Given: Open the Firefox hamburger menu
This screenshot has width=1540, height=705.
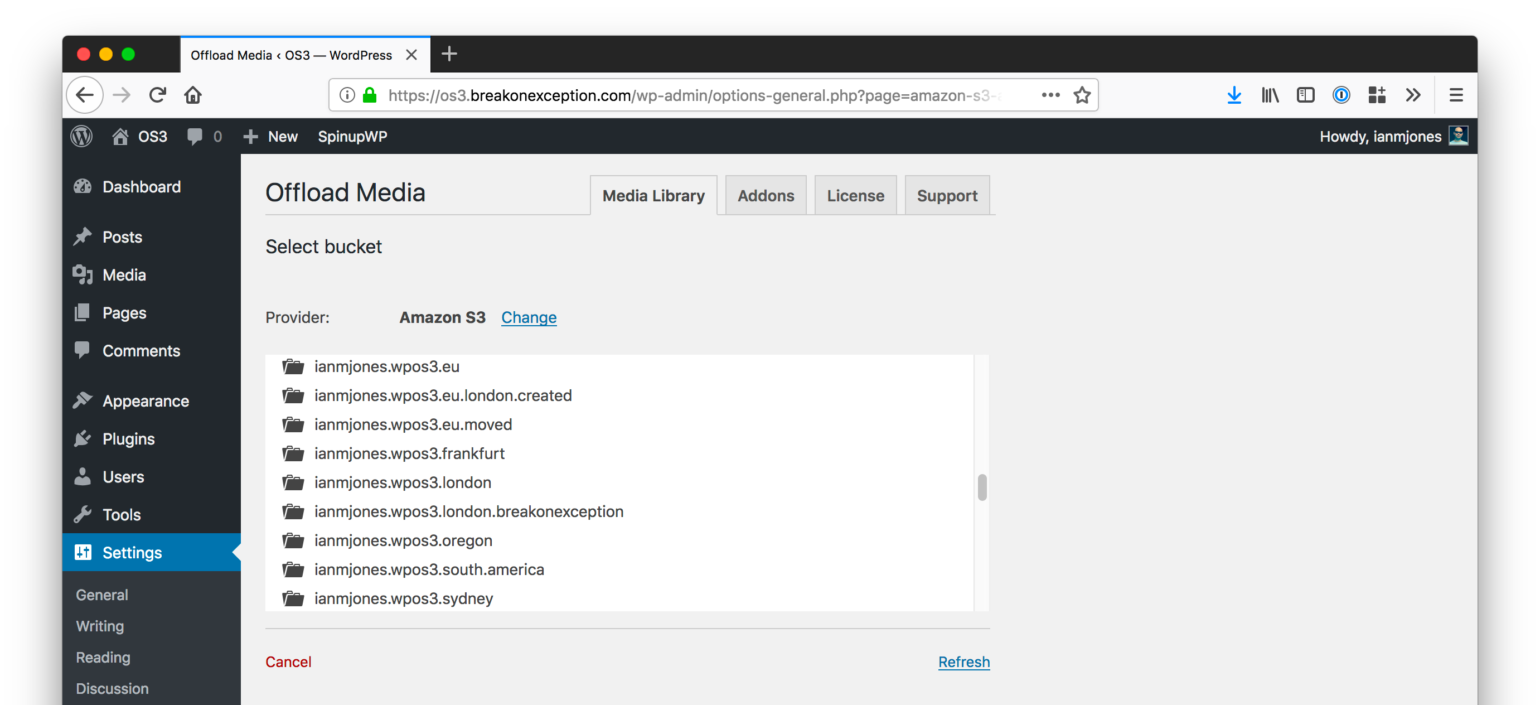Looking at the screenshot, I should (1456, 95).
